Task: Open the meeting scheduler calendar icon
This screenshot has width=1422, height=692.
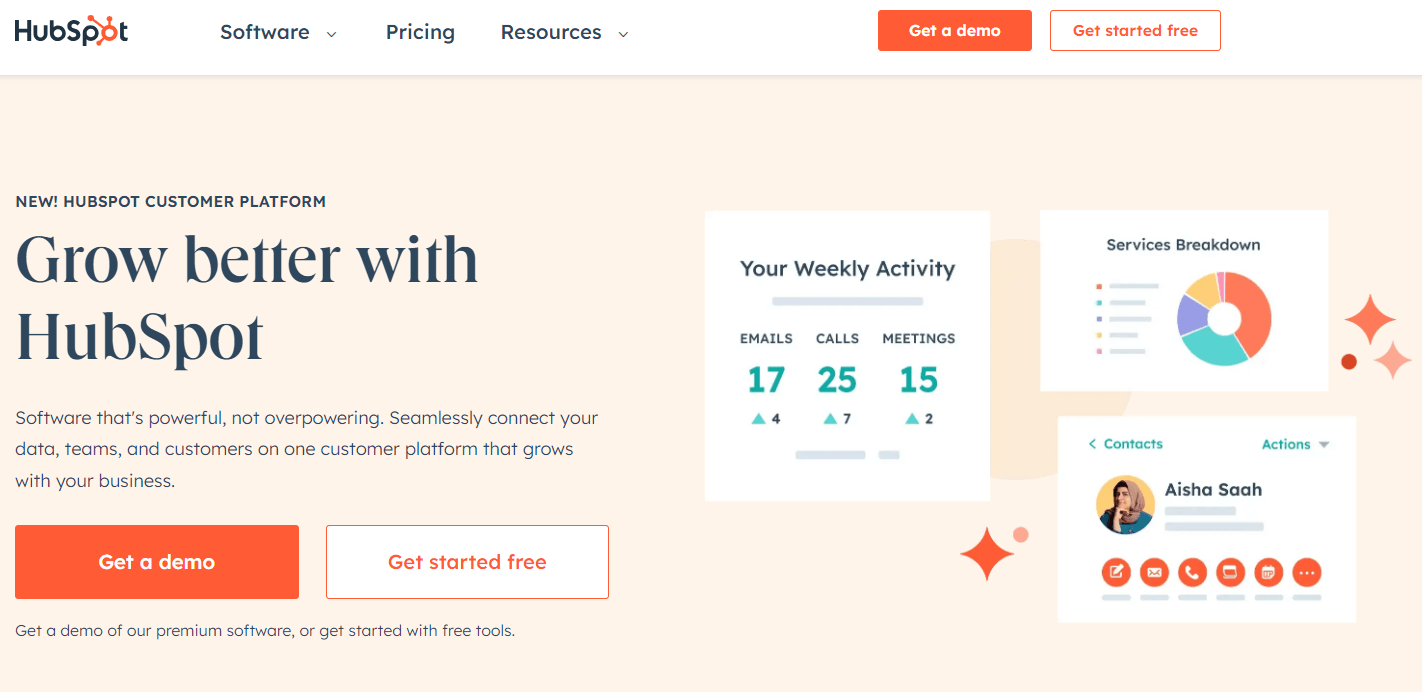Action: pos(1268,572)
